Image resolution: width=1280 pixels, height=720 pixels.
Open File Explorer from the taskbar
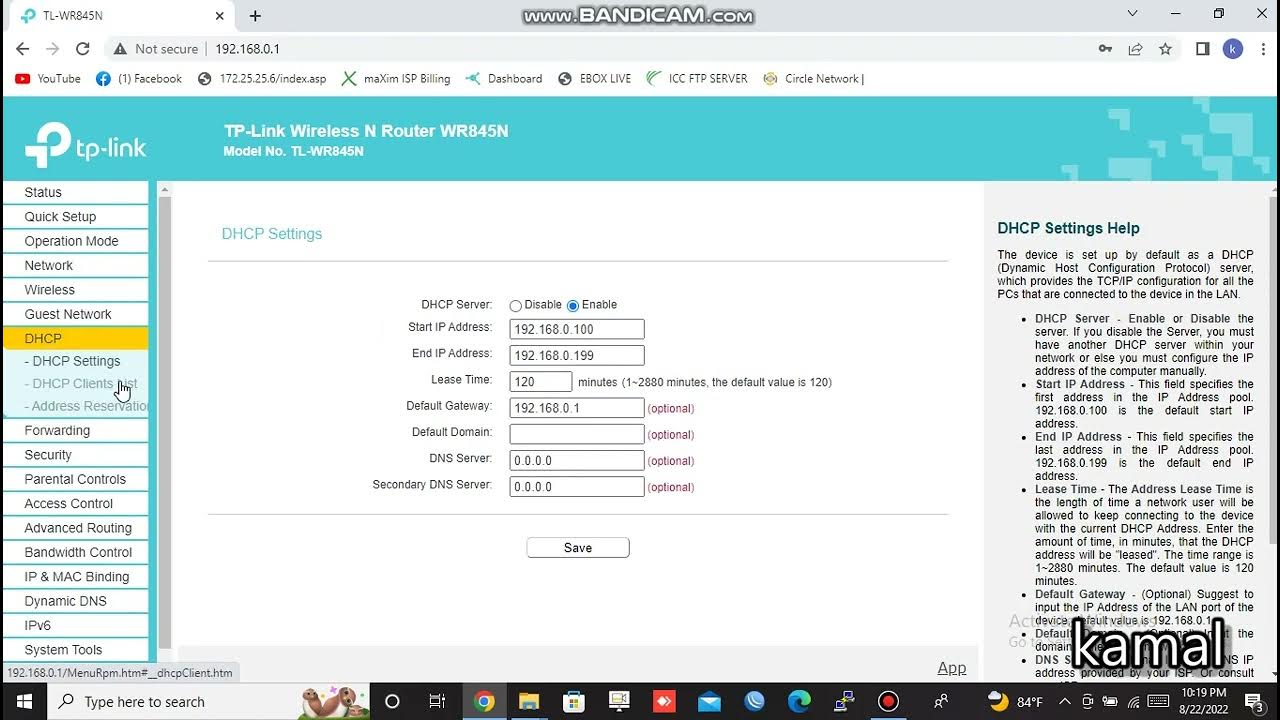point(529,701)
